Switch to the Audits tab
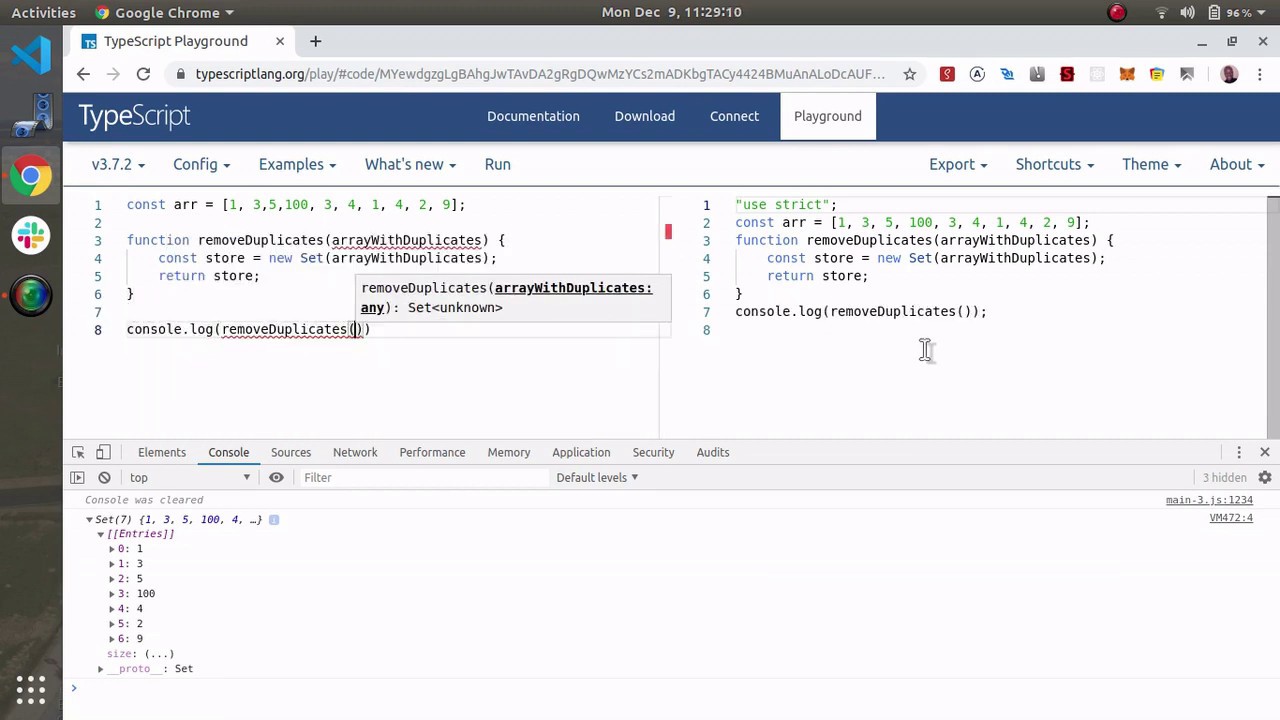Image resolution: width=1280 pixels, height=720 pixels. click(713, 452)
